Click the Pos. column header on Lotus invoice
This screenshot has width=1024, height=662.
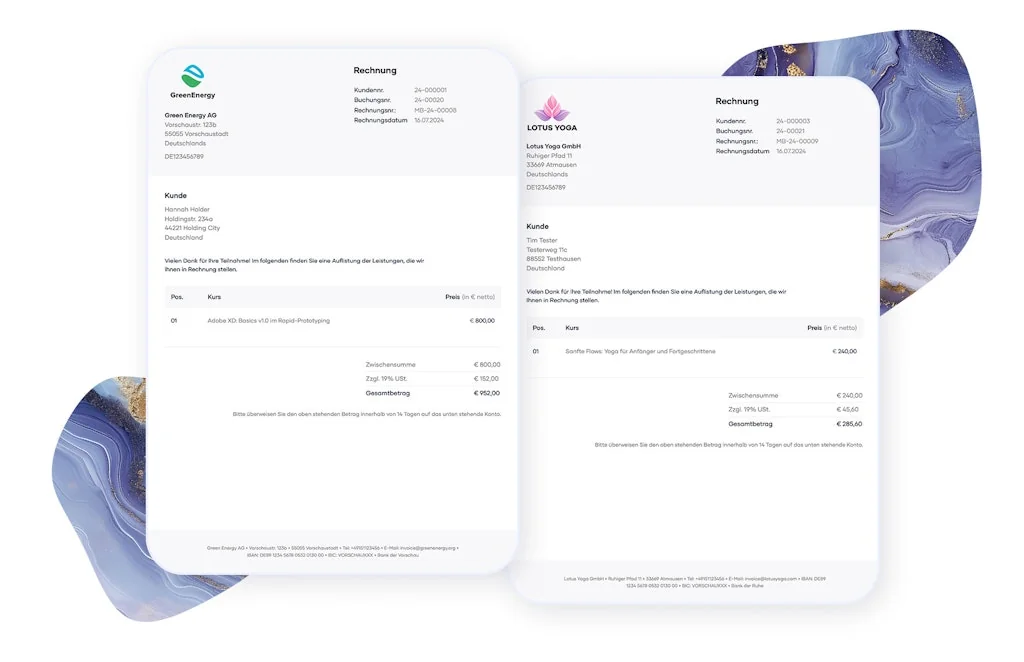pos(537,327)
